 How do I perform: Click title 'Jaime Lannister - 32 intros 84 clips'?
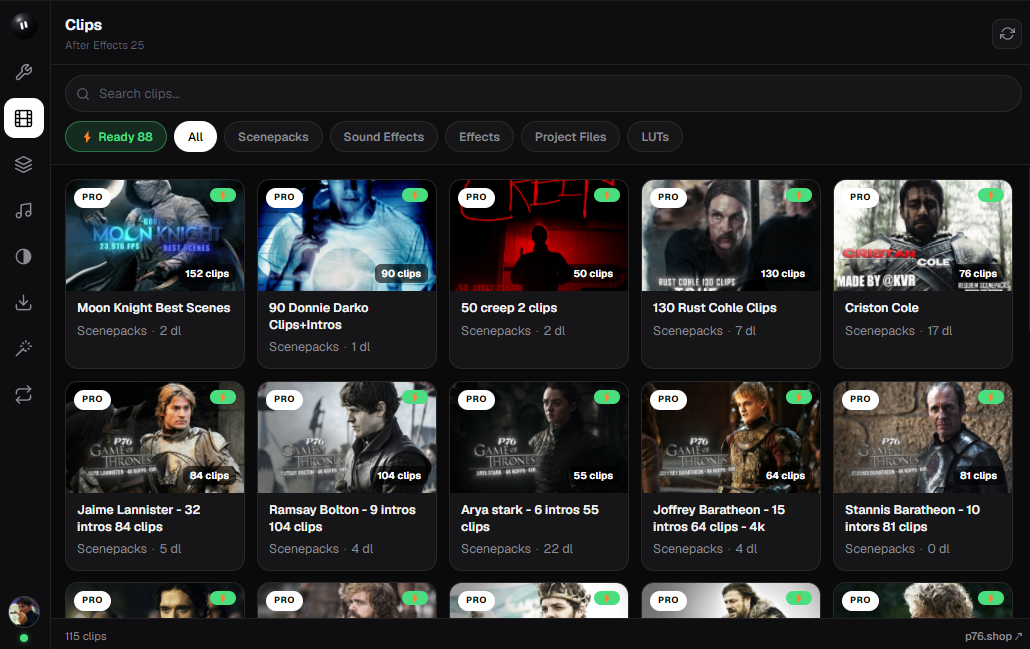(x=139, y=518)
